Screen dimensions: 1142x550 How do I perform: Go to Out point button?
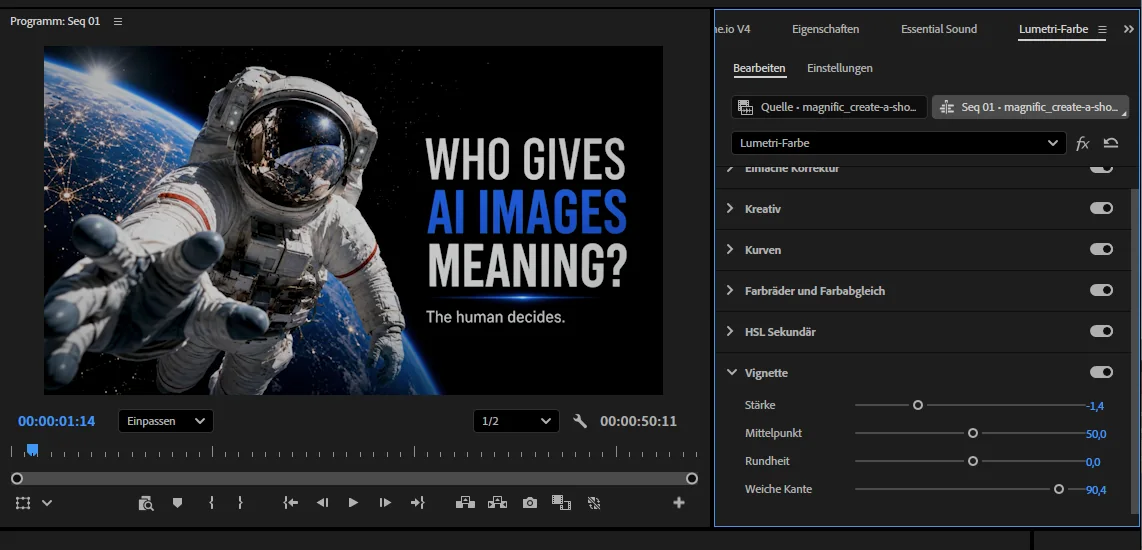417,503
